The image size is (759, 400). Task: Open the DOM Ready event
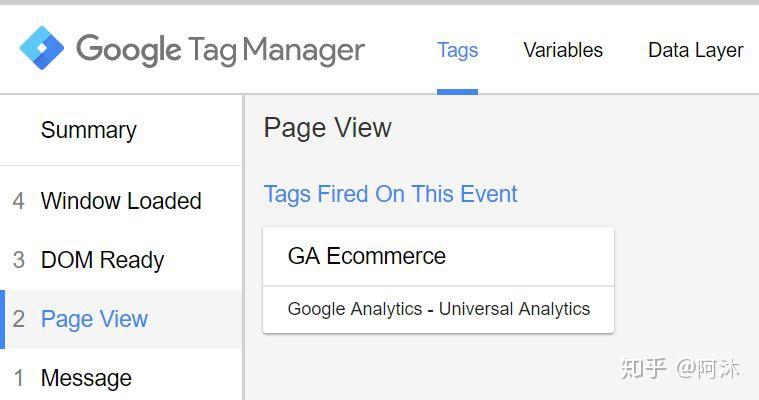tap(102, 261)
